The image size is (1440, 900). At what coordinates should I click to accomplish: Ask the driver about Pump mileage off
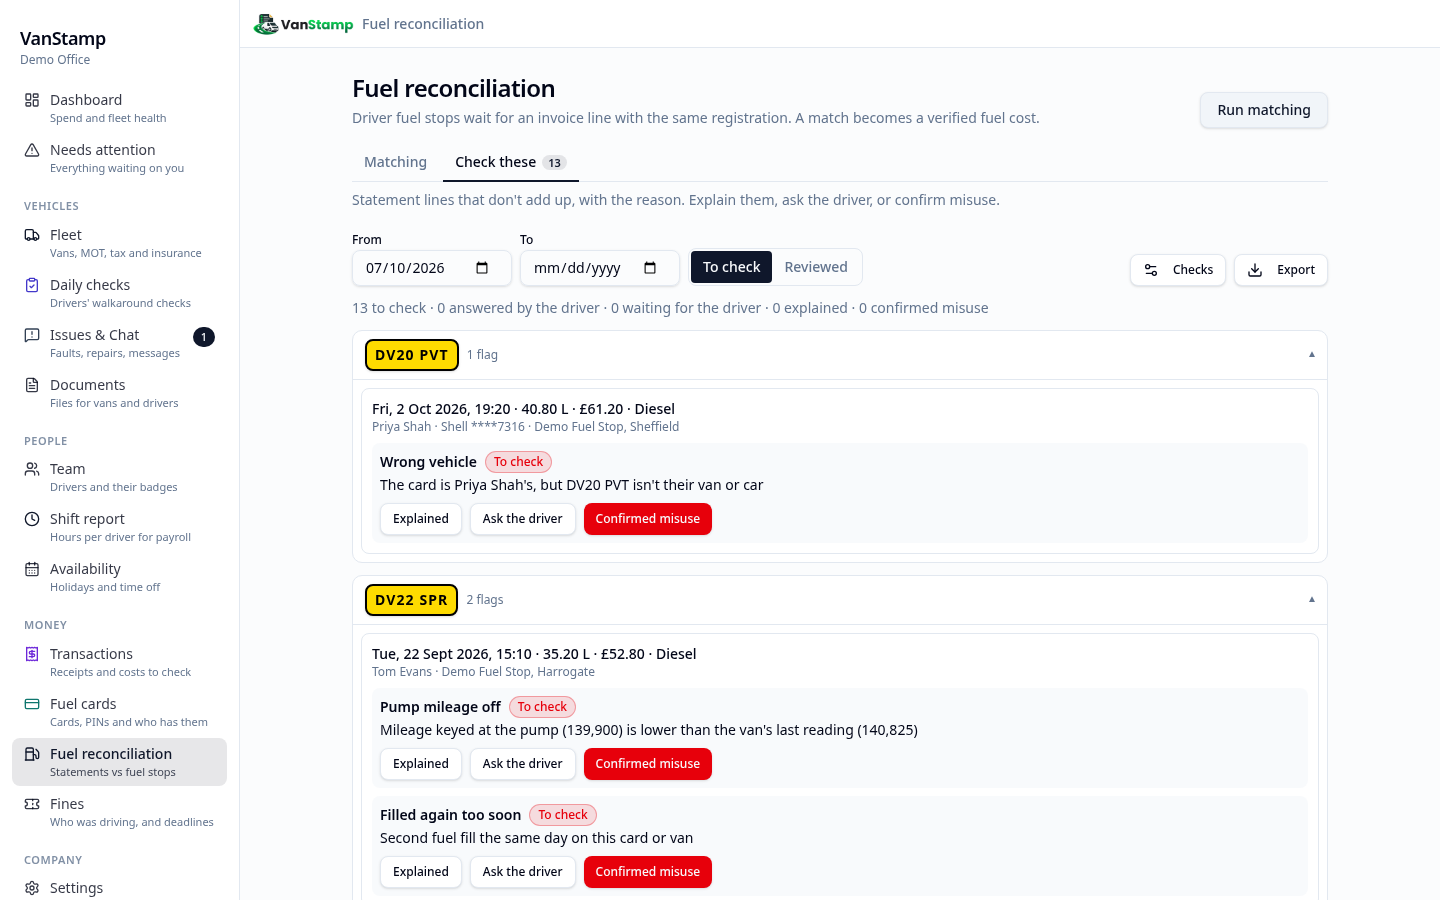coord(522,764)
